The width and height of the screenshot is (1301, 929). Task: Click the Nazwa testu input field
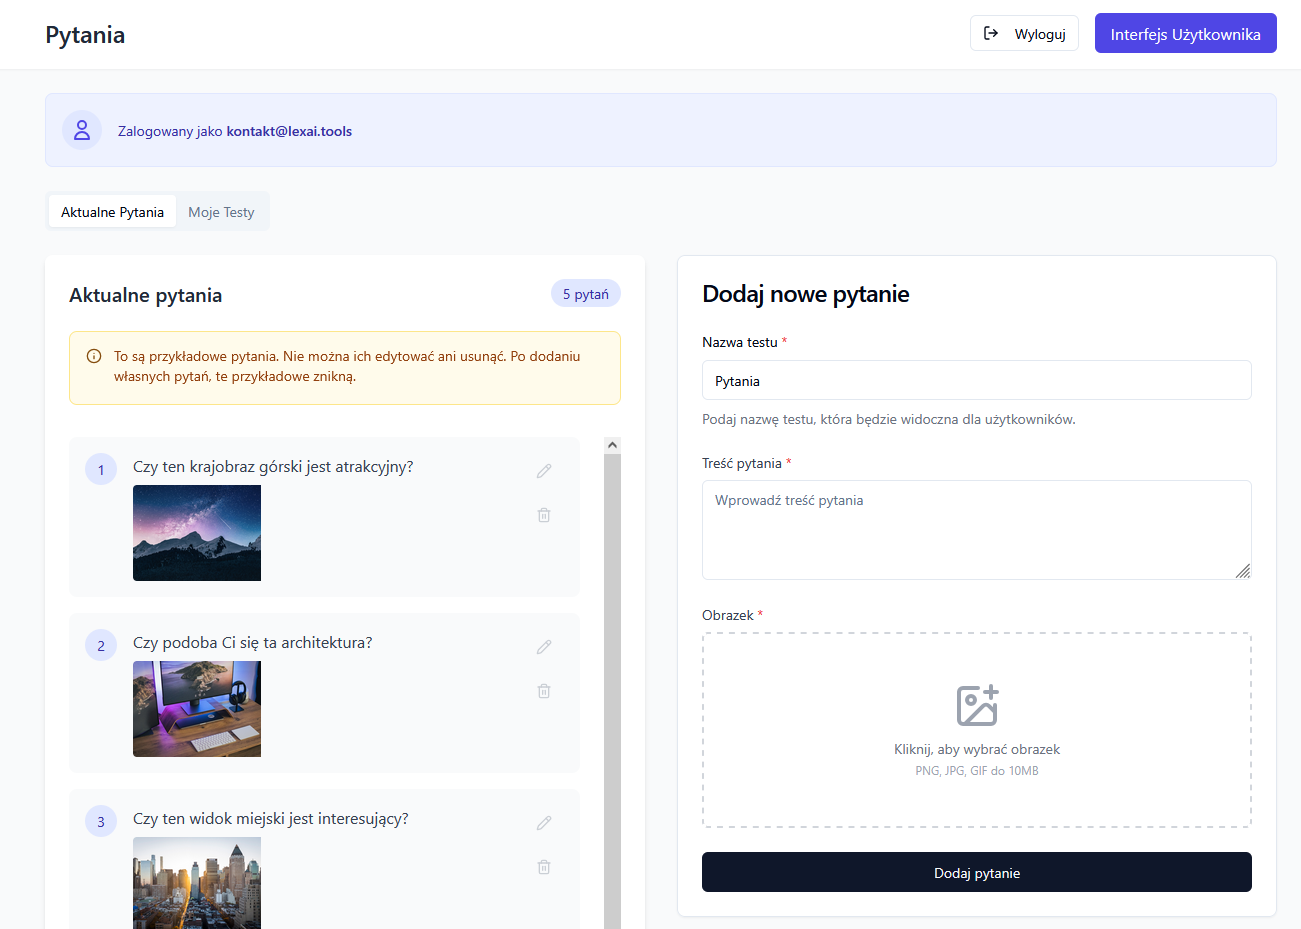tap(976, 381)
